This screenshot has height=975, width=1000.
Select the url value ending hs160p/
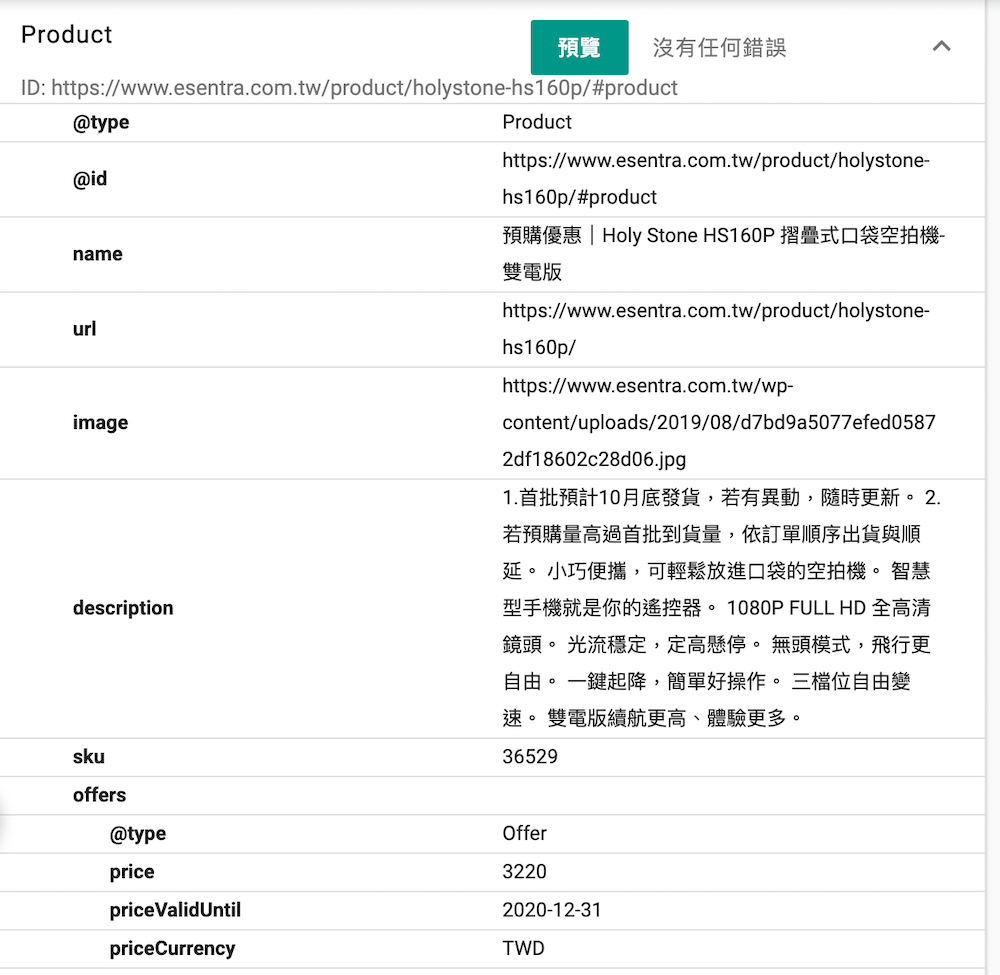click(716, 329)
